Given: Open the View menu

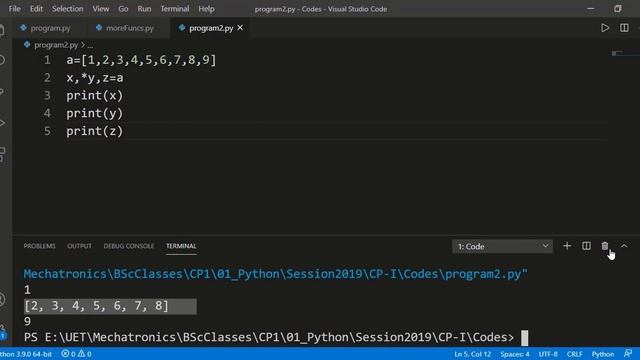Looking at the screenshot, I should [x=100, y=9].
